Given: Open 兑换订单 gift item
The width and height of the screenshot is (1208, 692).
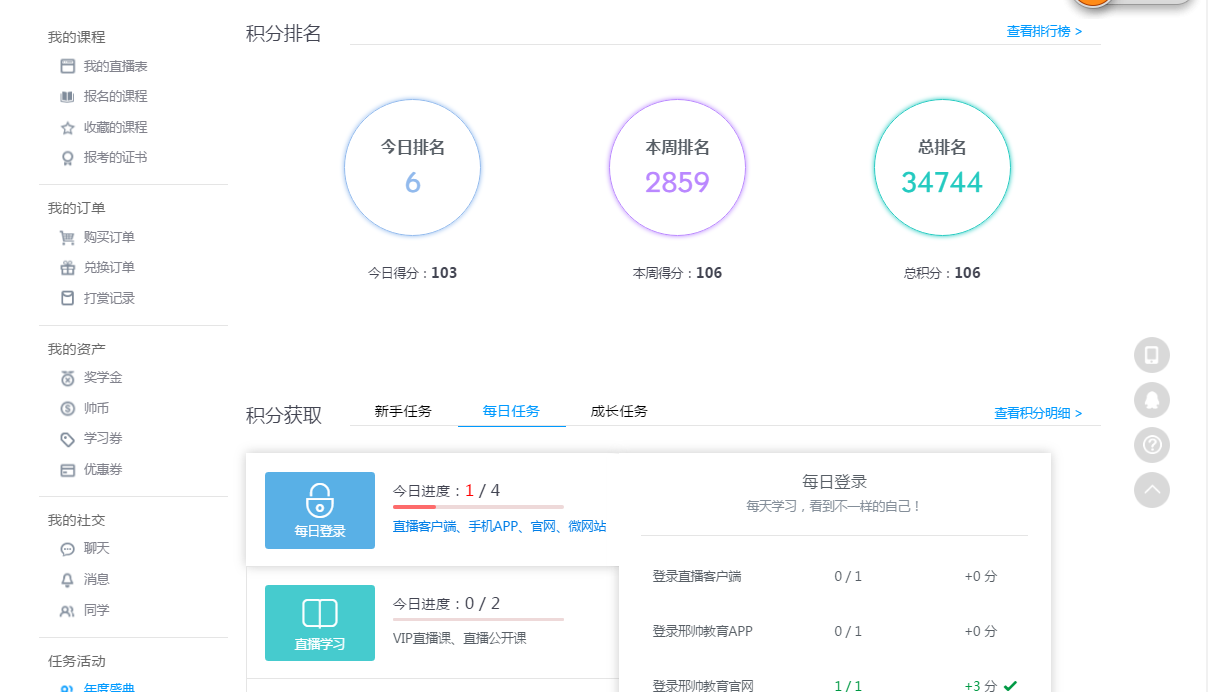Looking at the screenshot, I should pos(108,267).
